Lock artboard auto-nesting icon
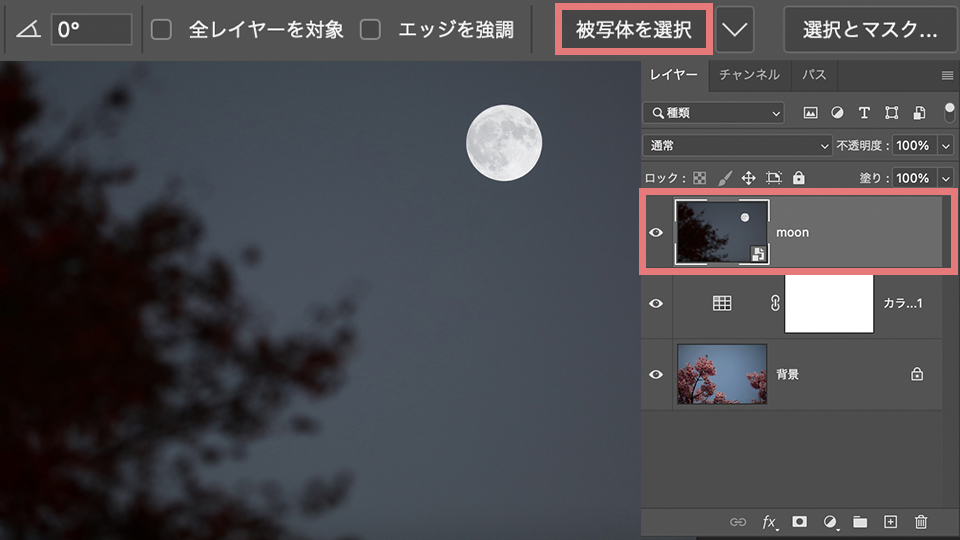 [x=774, y=178]
